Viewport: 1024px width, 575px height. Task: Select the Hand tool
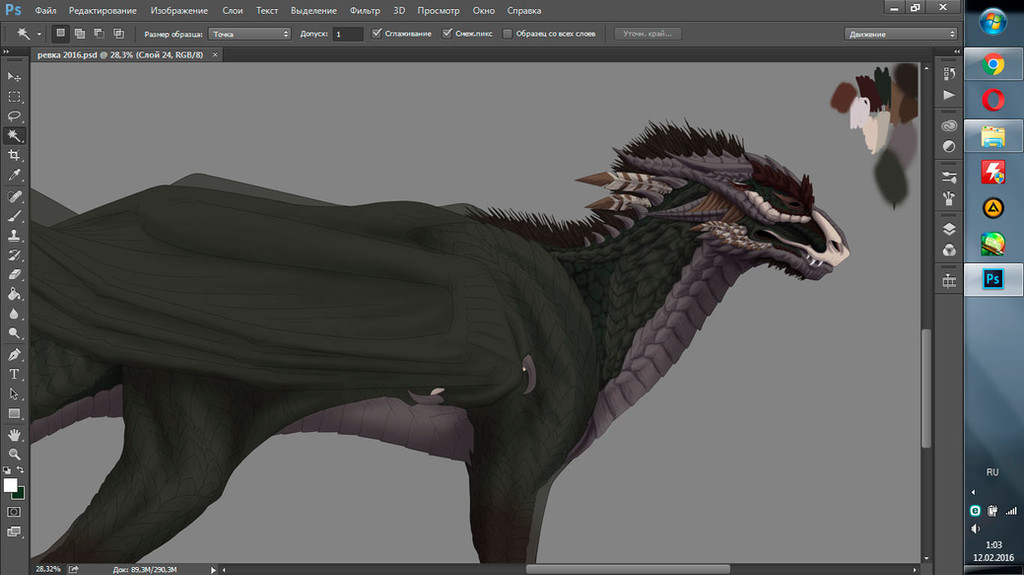click(14, 435)
